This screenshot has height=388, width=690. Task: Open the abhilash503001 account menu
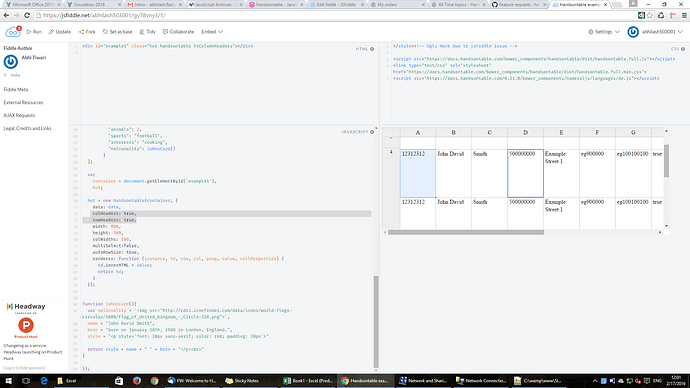[x=662, y=32]
